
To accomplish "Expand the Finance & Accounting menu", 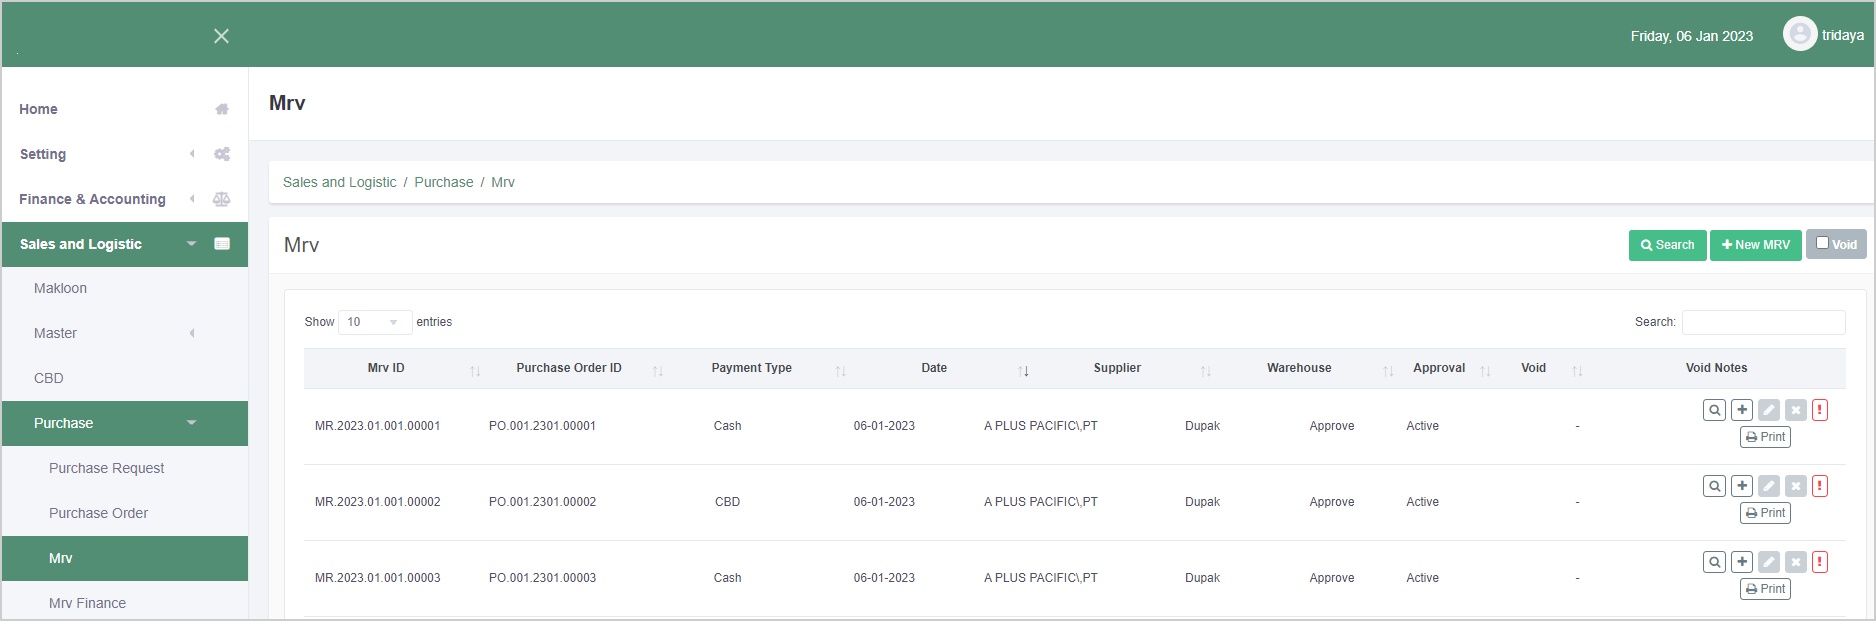I will (92, 199).
